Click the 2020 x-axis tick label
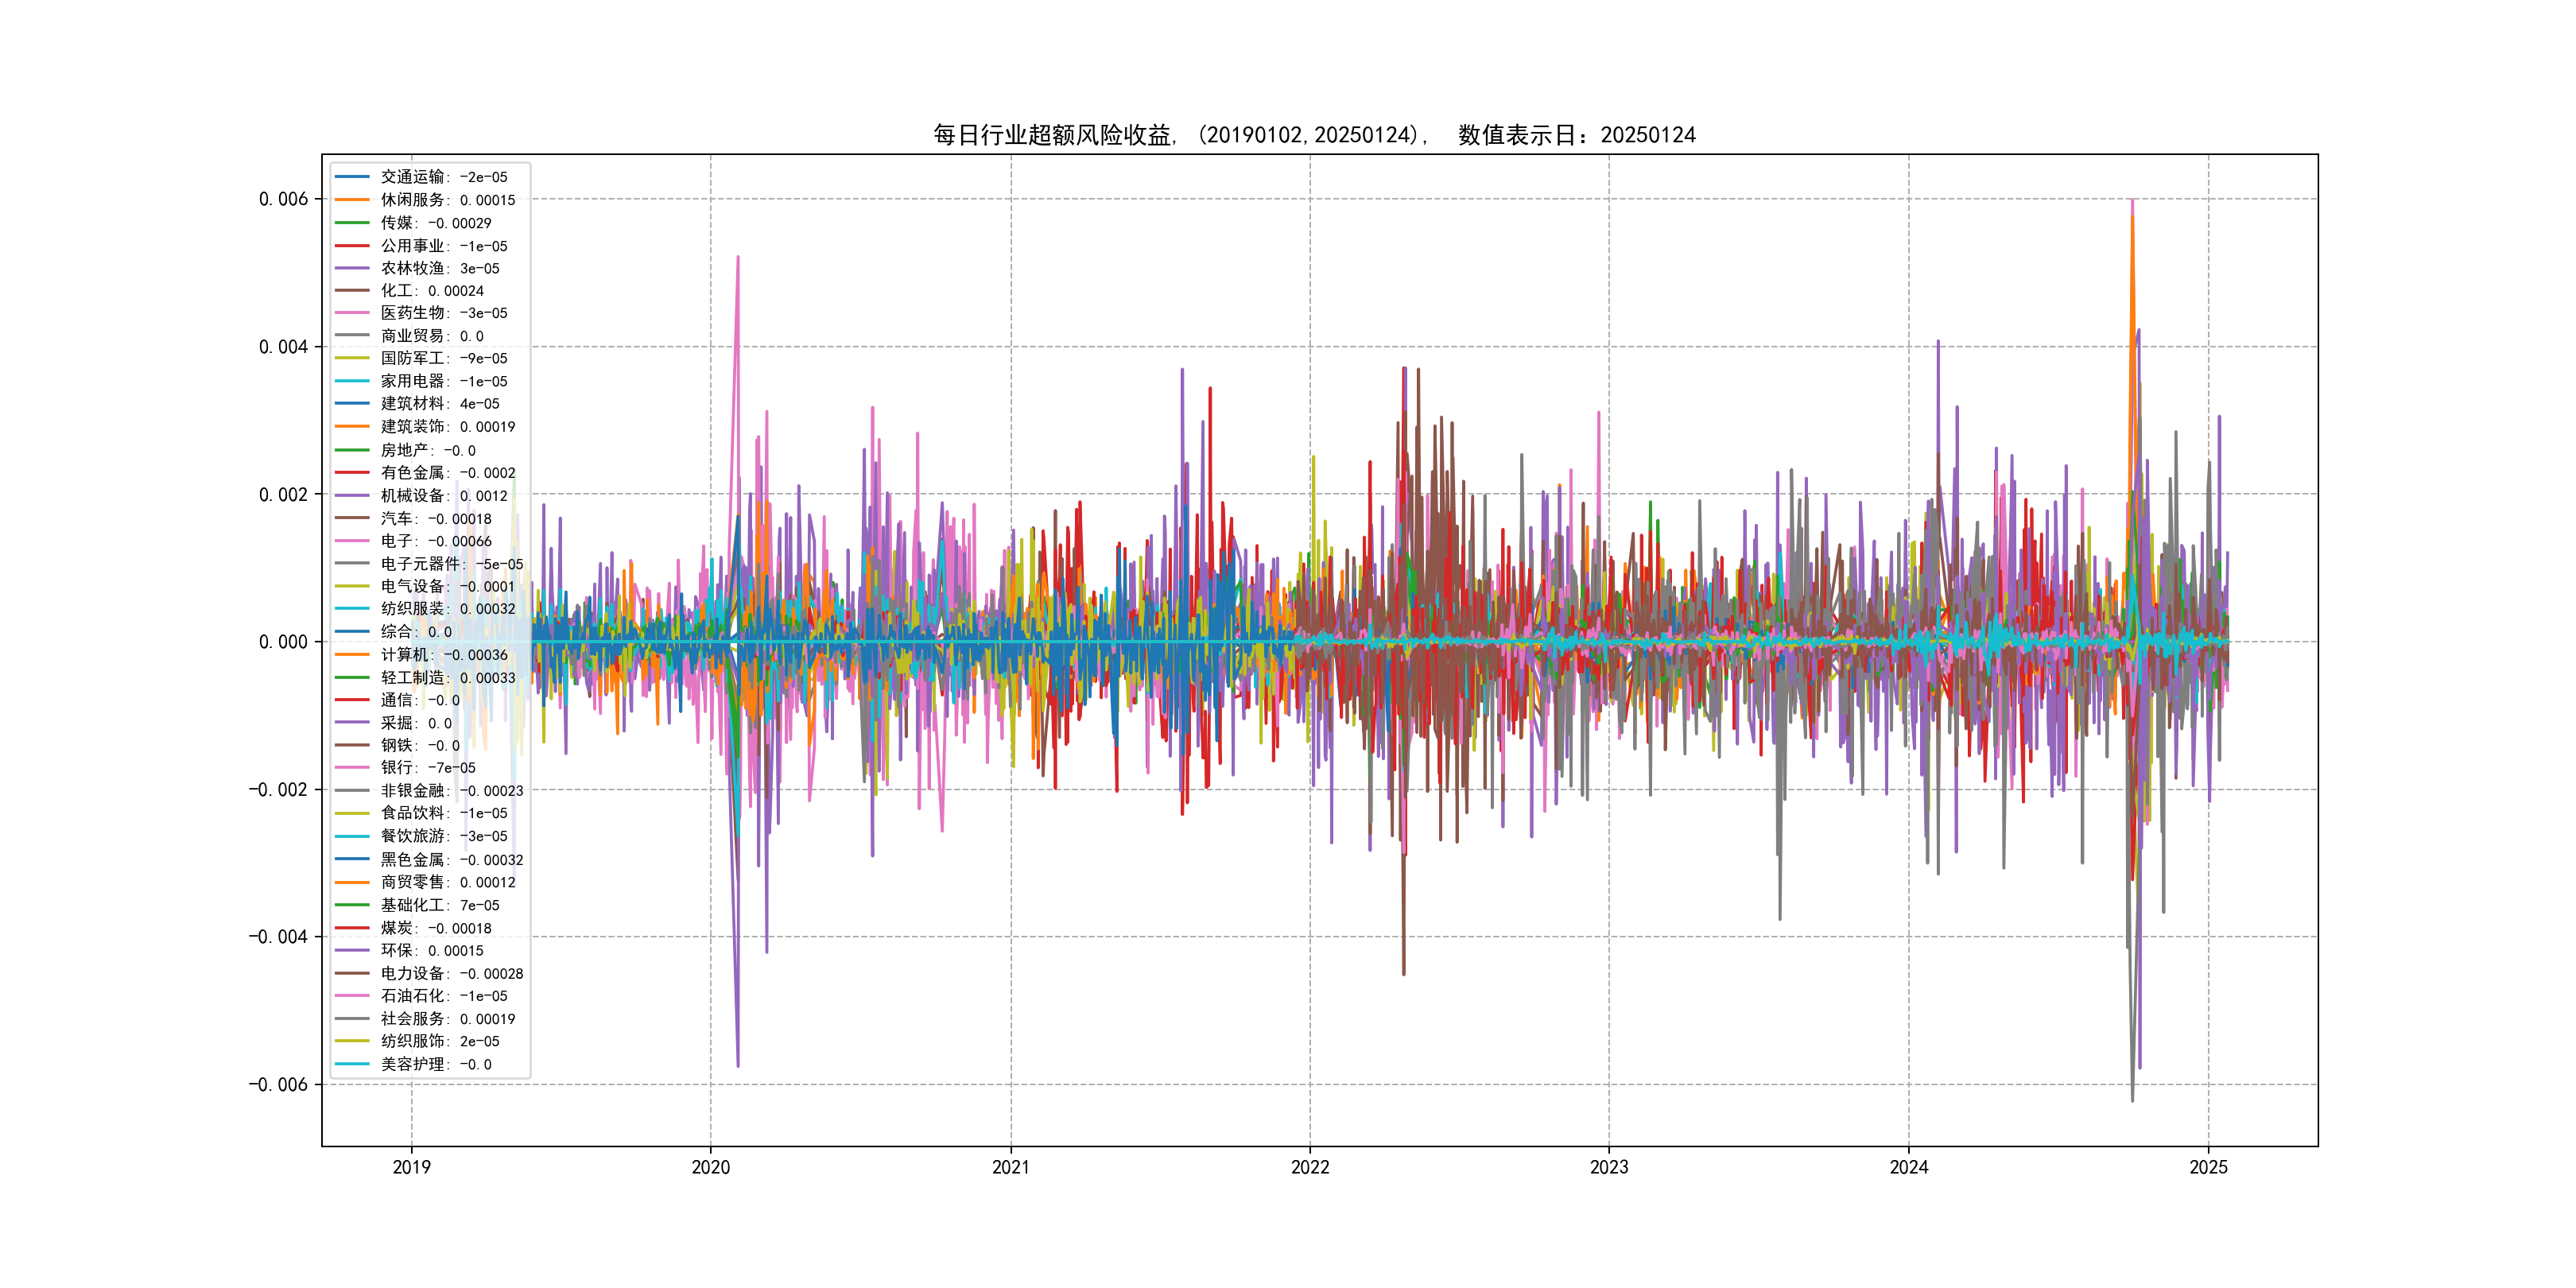 (710, 1167)
